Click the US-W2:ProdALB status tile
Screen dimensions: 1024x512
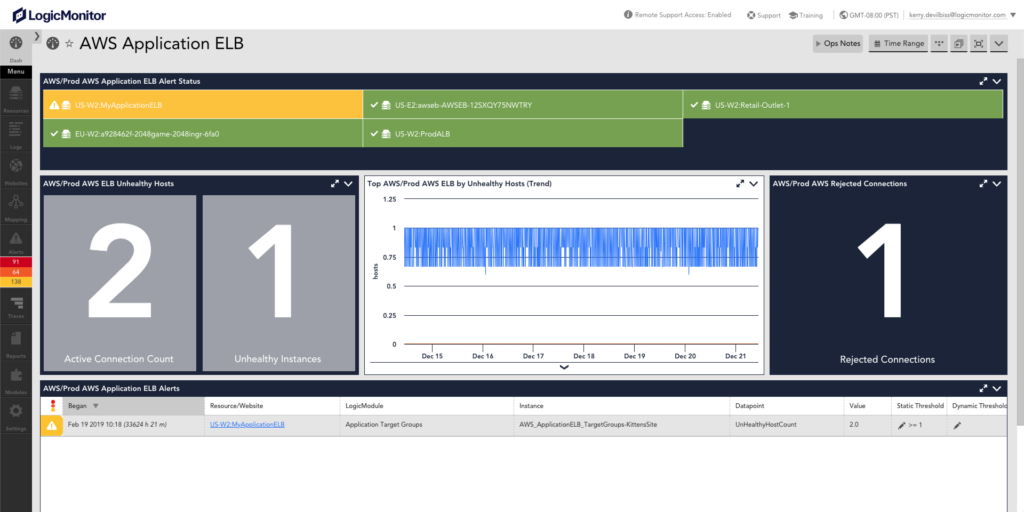click(x=522, y=133)
